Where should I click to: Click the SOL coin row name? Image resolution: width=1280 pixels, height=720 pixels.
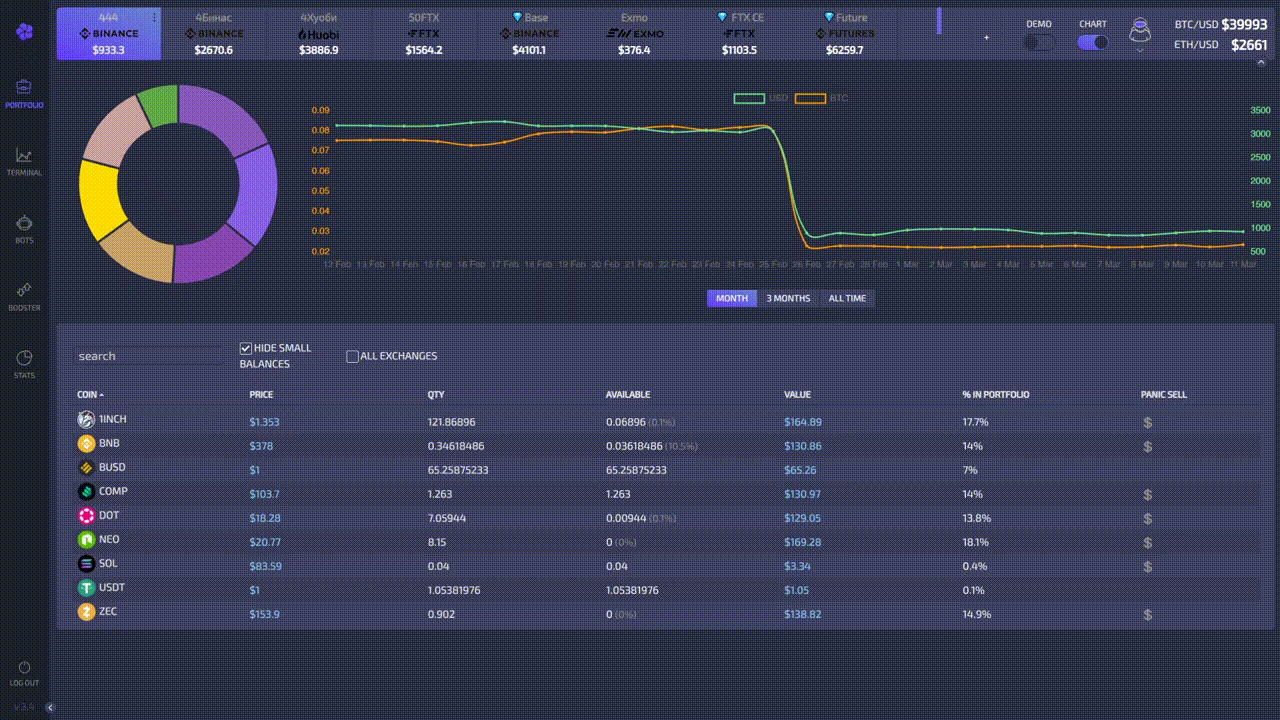click(108, 564)
